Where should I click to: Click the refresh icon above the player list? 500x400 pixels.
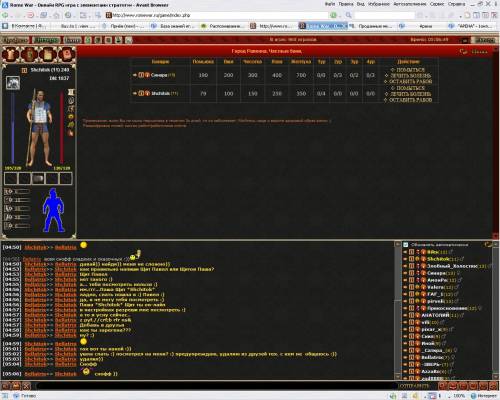click(x=487, y=245)
